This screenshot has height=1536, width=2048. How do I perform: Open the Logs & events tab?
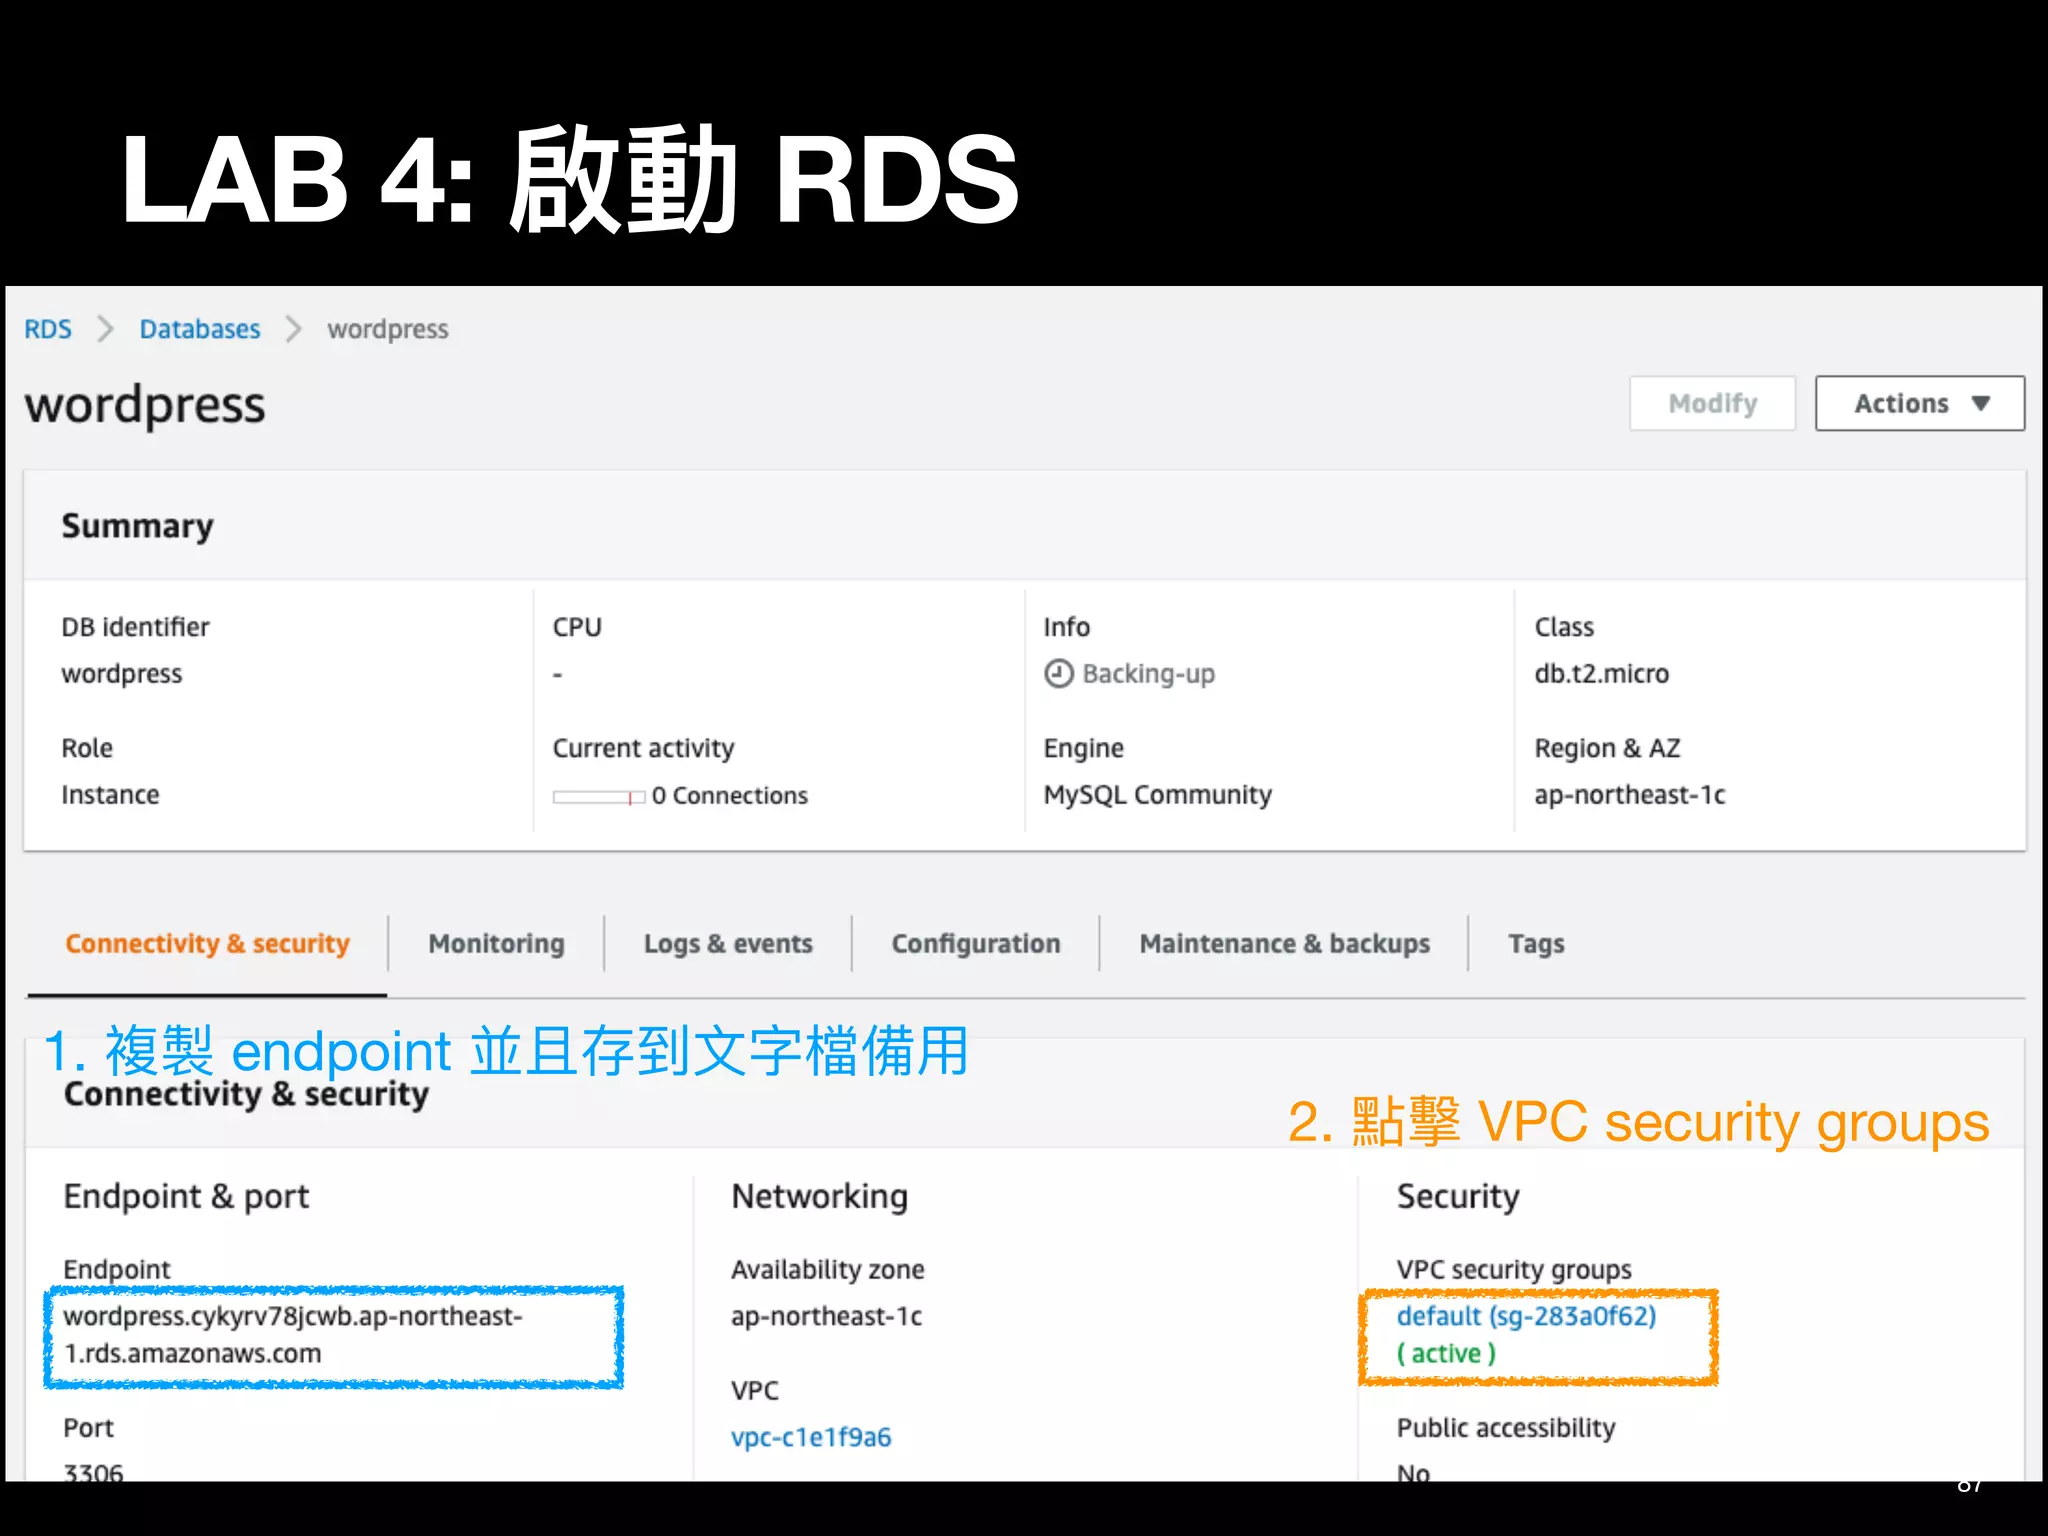[x=728, y=944]
